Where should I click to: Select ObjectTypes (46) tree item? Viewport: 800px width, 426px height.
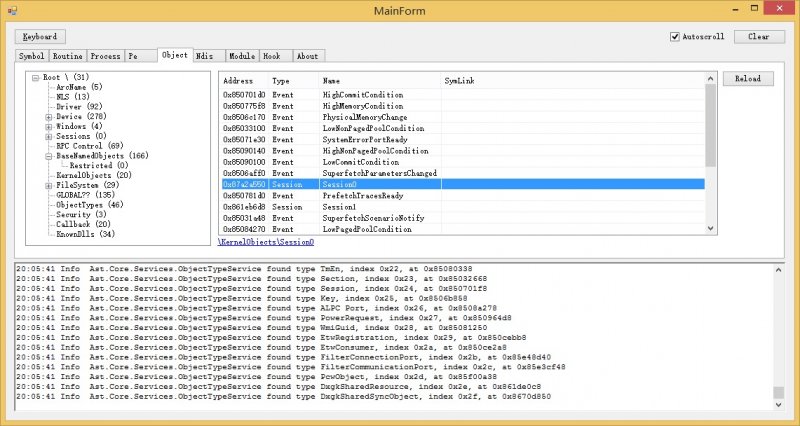pyautogui.click(x=90, y=205)
